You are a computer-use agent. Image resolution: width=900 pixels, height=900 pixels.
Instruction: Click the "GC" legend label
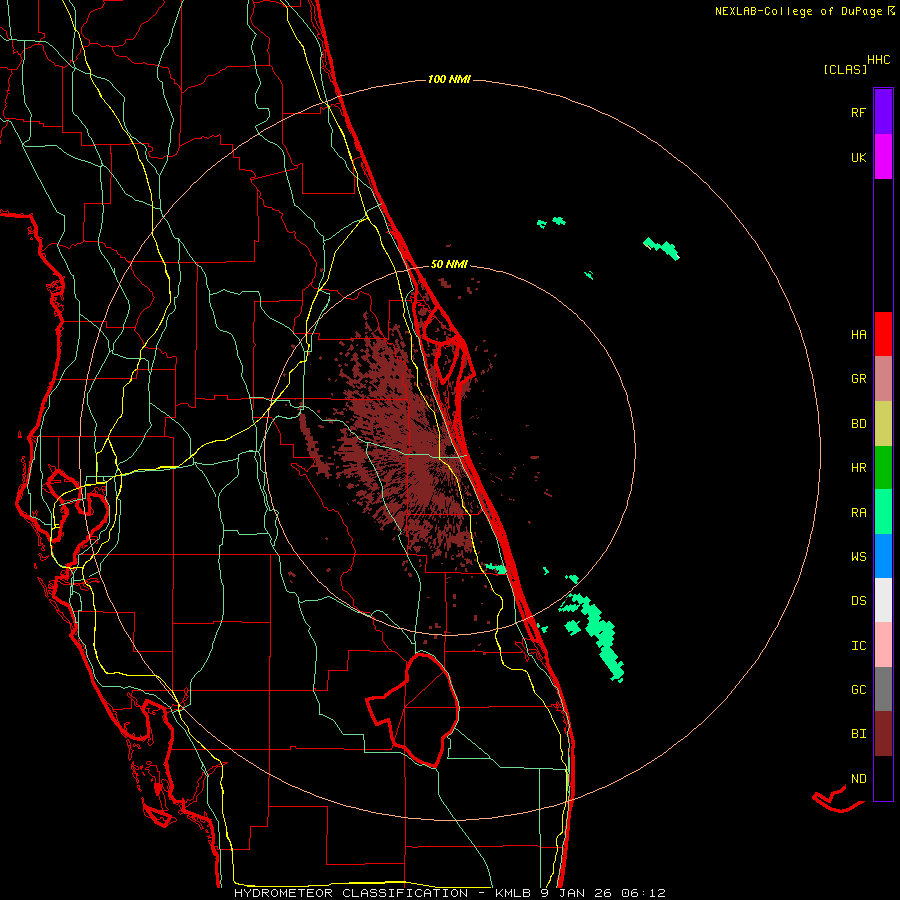(858, 690)
